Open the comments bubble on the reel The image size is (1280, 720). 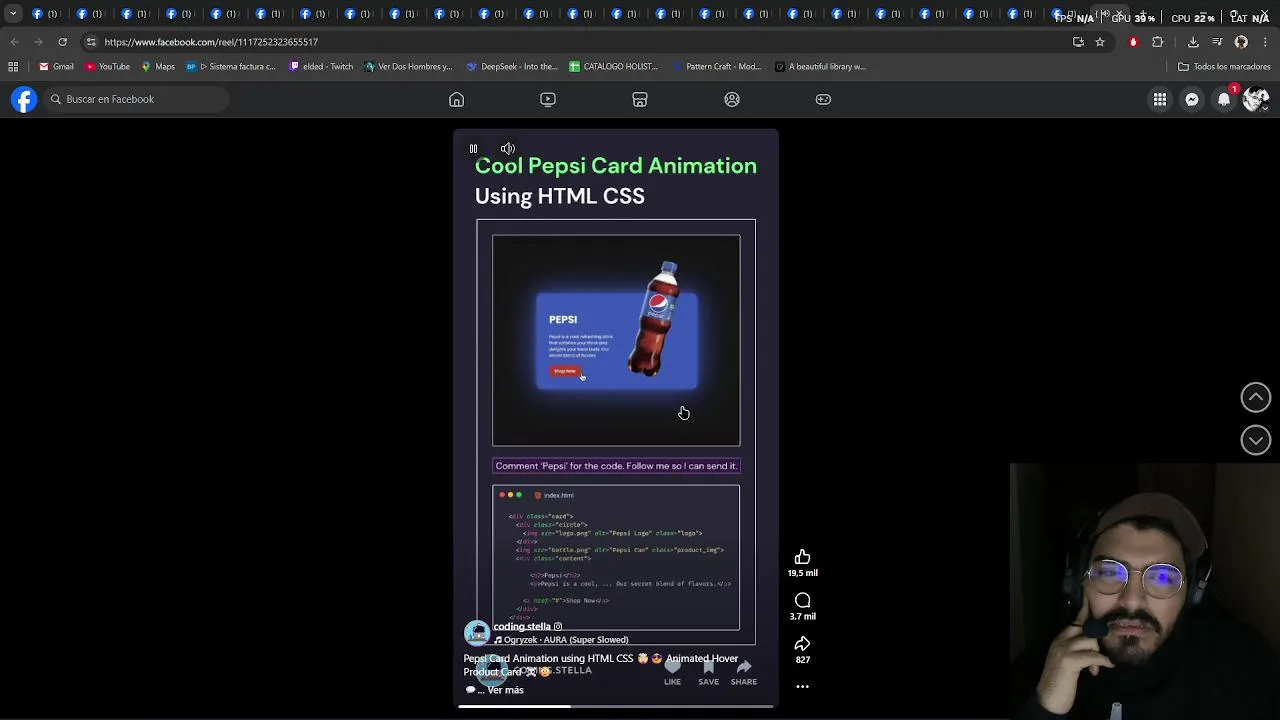click(802, 600)
